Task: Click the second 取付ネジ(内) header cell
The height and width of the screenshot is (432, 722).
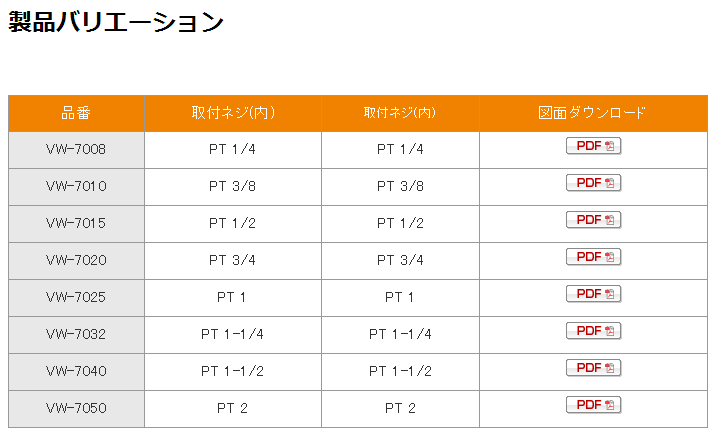Action: click(x=400, y=113)
